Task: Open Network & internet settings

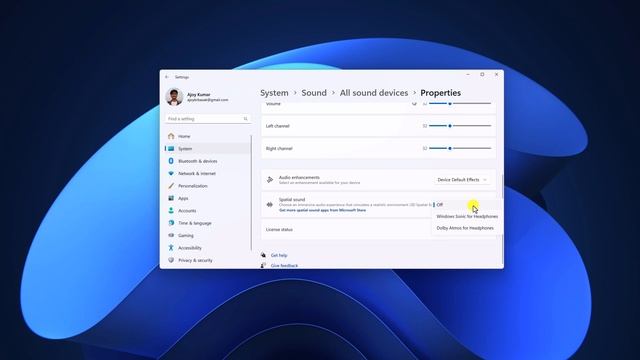Action: tap(208, 173)
